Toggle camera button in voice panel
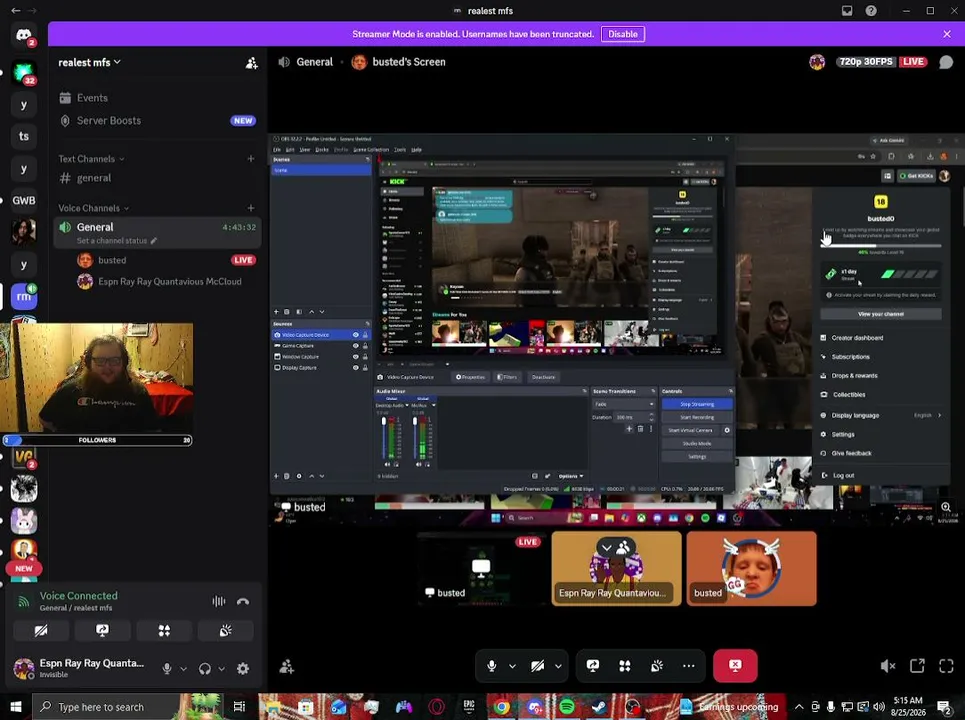Image resolution: width=965 pixels, height=720 pixels. 41,631
